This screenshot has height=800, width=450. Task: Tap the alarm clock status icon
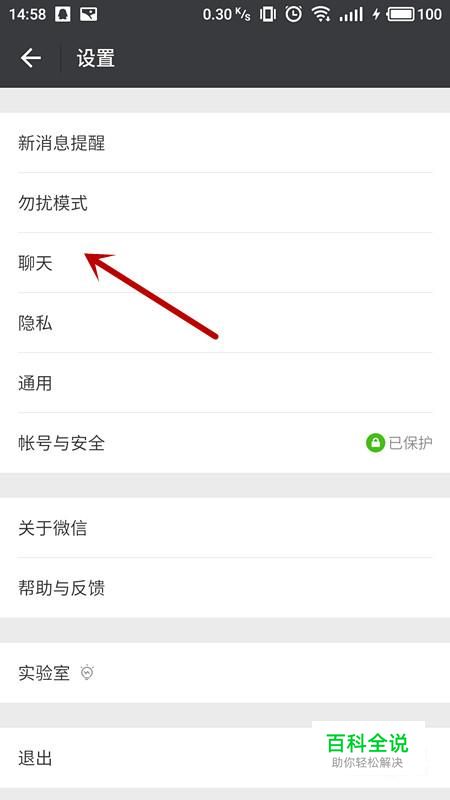pyautogui.click(x=293, y=14)
